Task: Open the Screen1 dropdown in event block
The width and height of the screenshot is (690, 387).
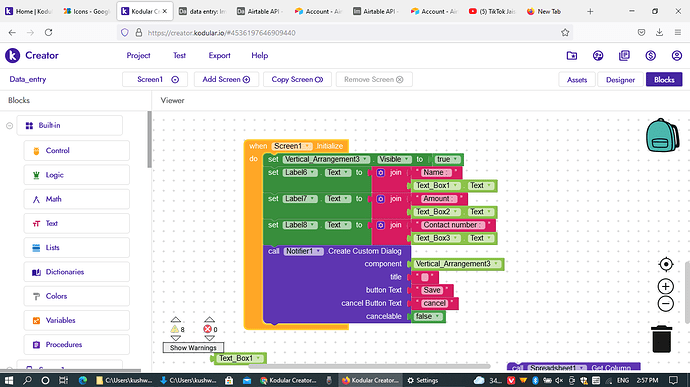Action: tap(292, 146)
